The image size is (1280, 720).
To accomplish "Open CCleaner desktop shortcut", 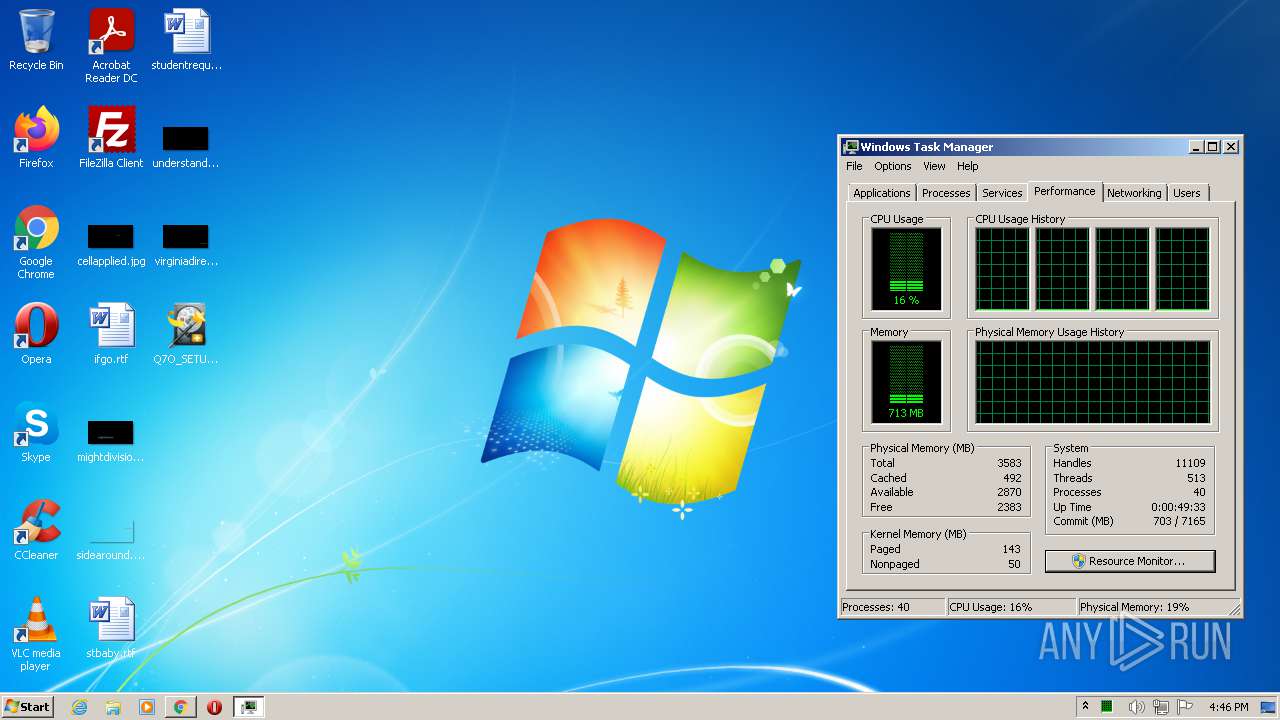I will click(36, 530).
